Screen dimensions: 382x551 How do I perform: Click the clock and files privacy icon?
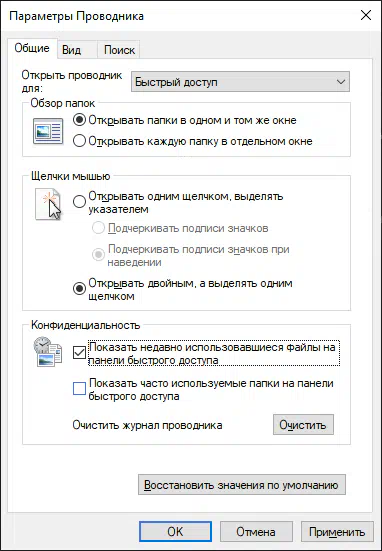pos(48,352)
